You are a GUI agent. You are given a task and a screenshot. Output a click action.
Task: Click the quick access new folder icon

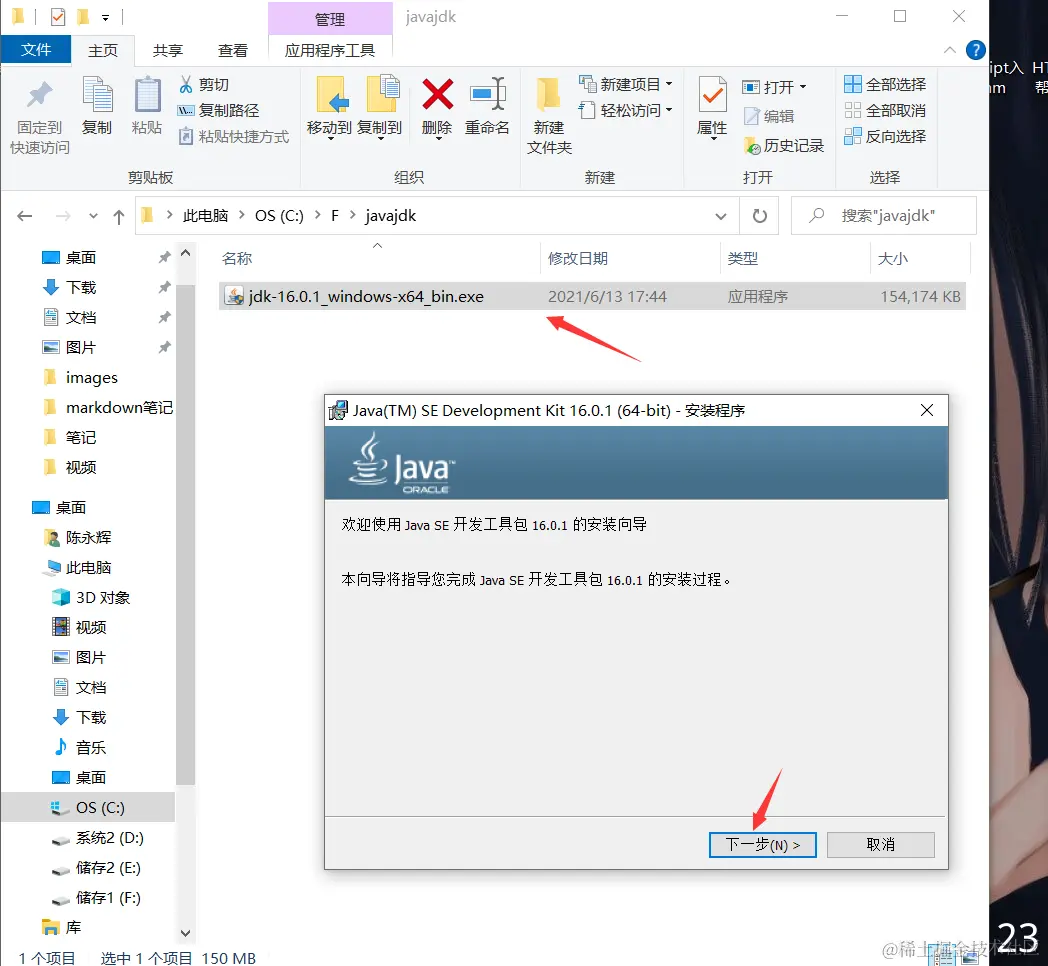coord(84,16)
